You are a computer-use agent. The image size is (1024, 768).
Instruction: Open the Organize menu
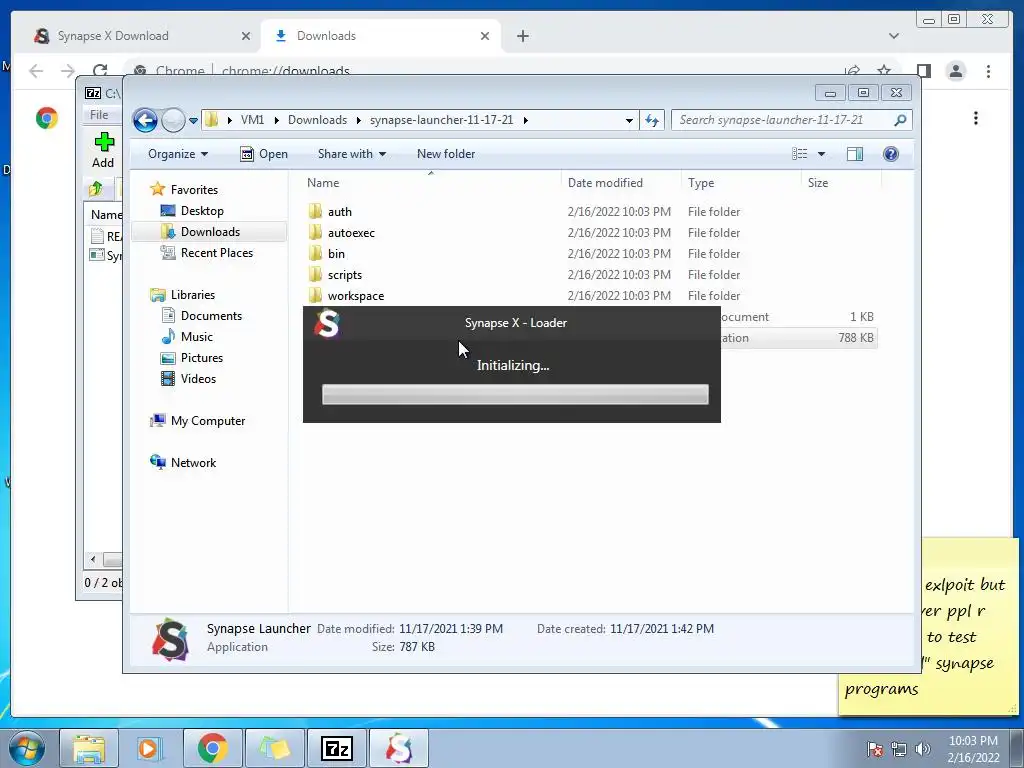tap(178, 154)
